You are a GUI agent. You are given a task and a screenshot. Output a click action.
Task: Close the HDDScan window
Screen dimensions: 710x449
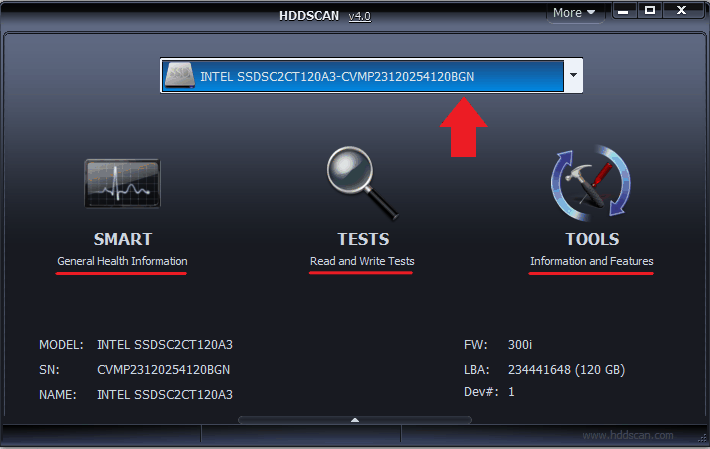pyautogui.click(x=681, y=11)
